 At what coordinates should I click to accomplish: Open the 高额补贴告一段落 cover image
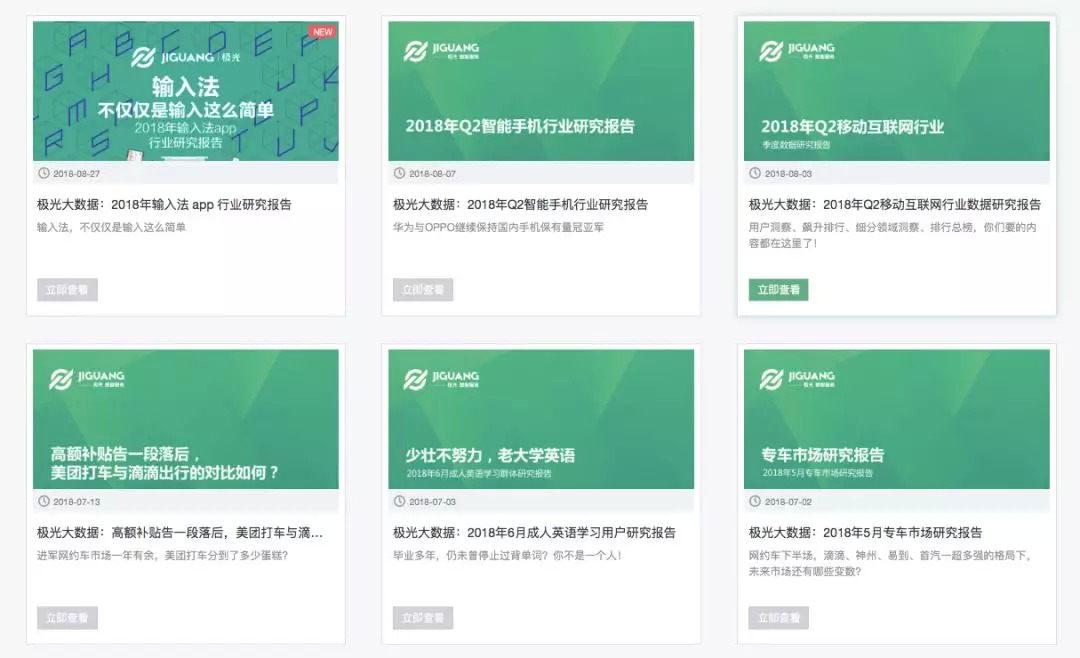(x=186, y=419)
